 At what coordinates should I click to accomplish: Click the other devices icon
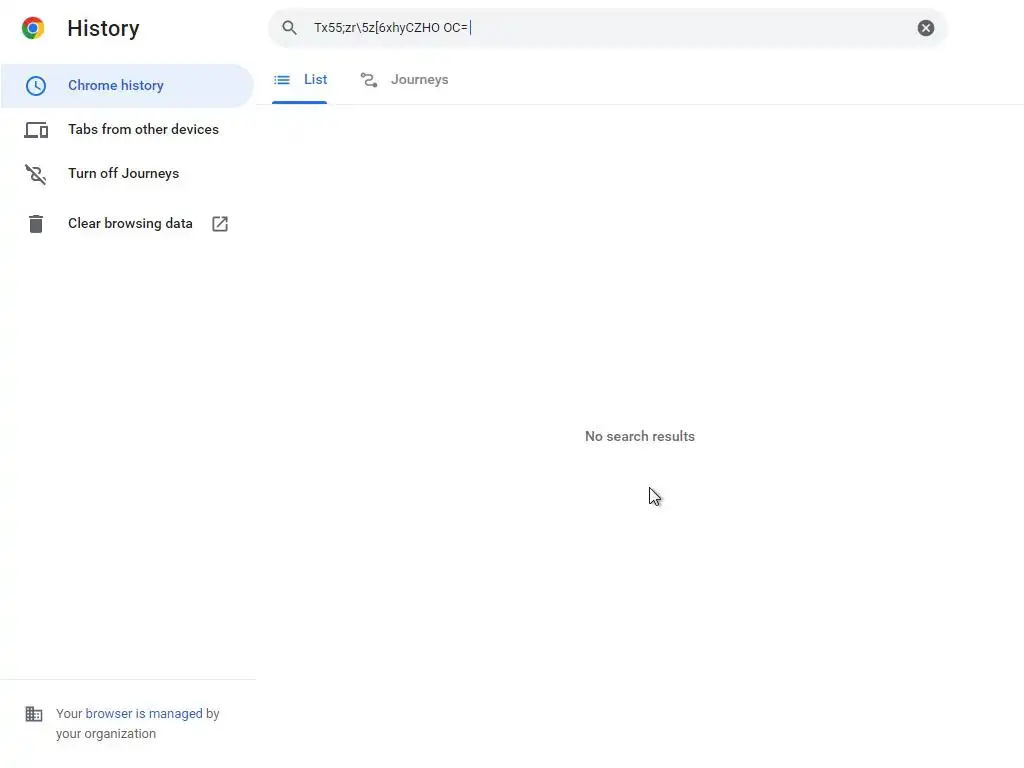(x=36, y=130)
